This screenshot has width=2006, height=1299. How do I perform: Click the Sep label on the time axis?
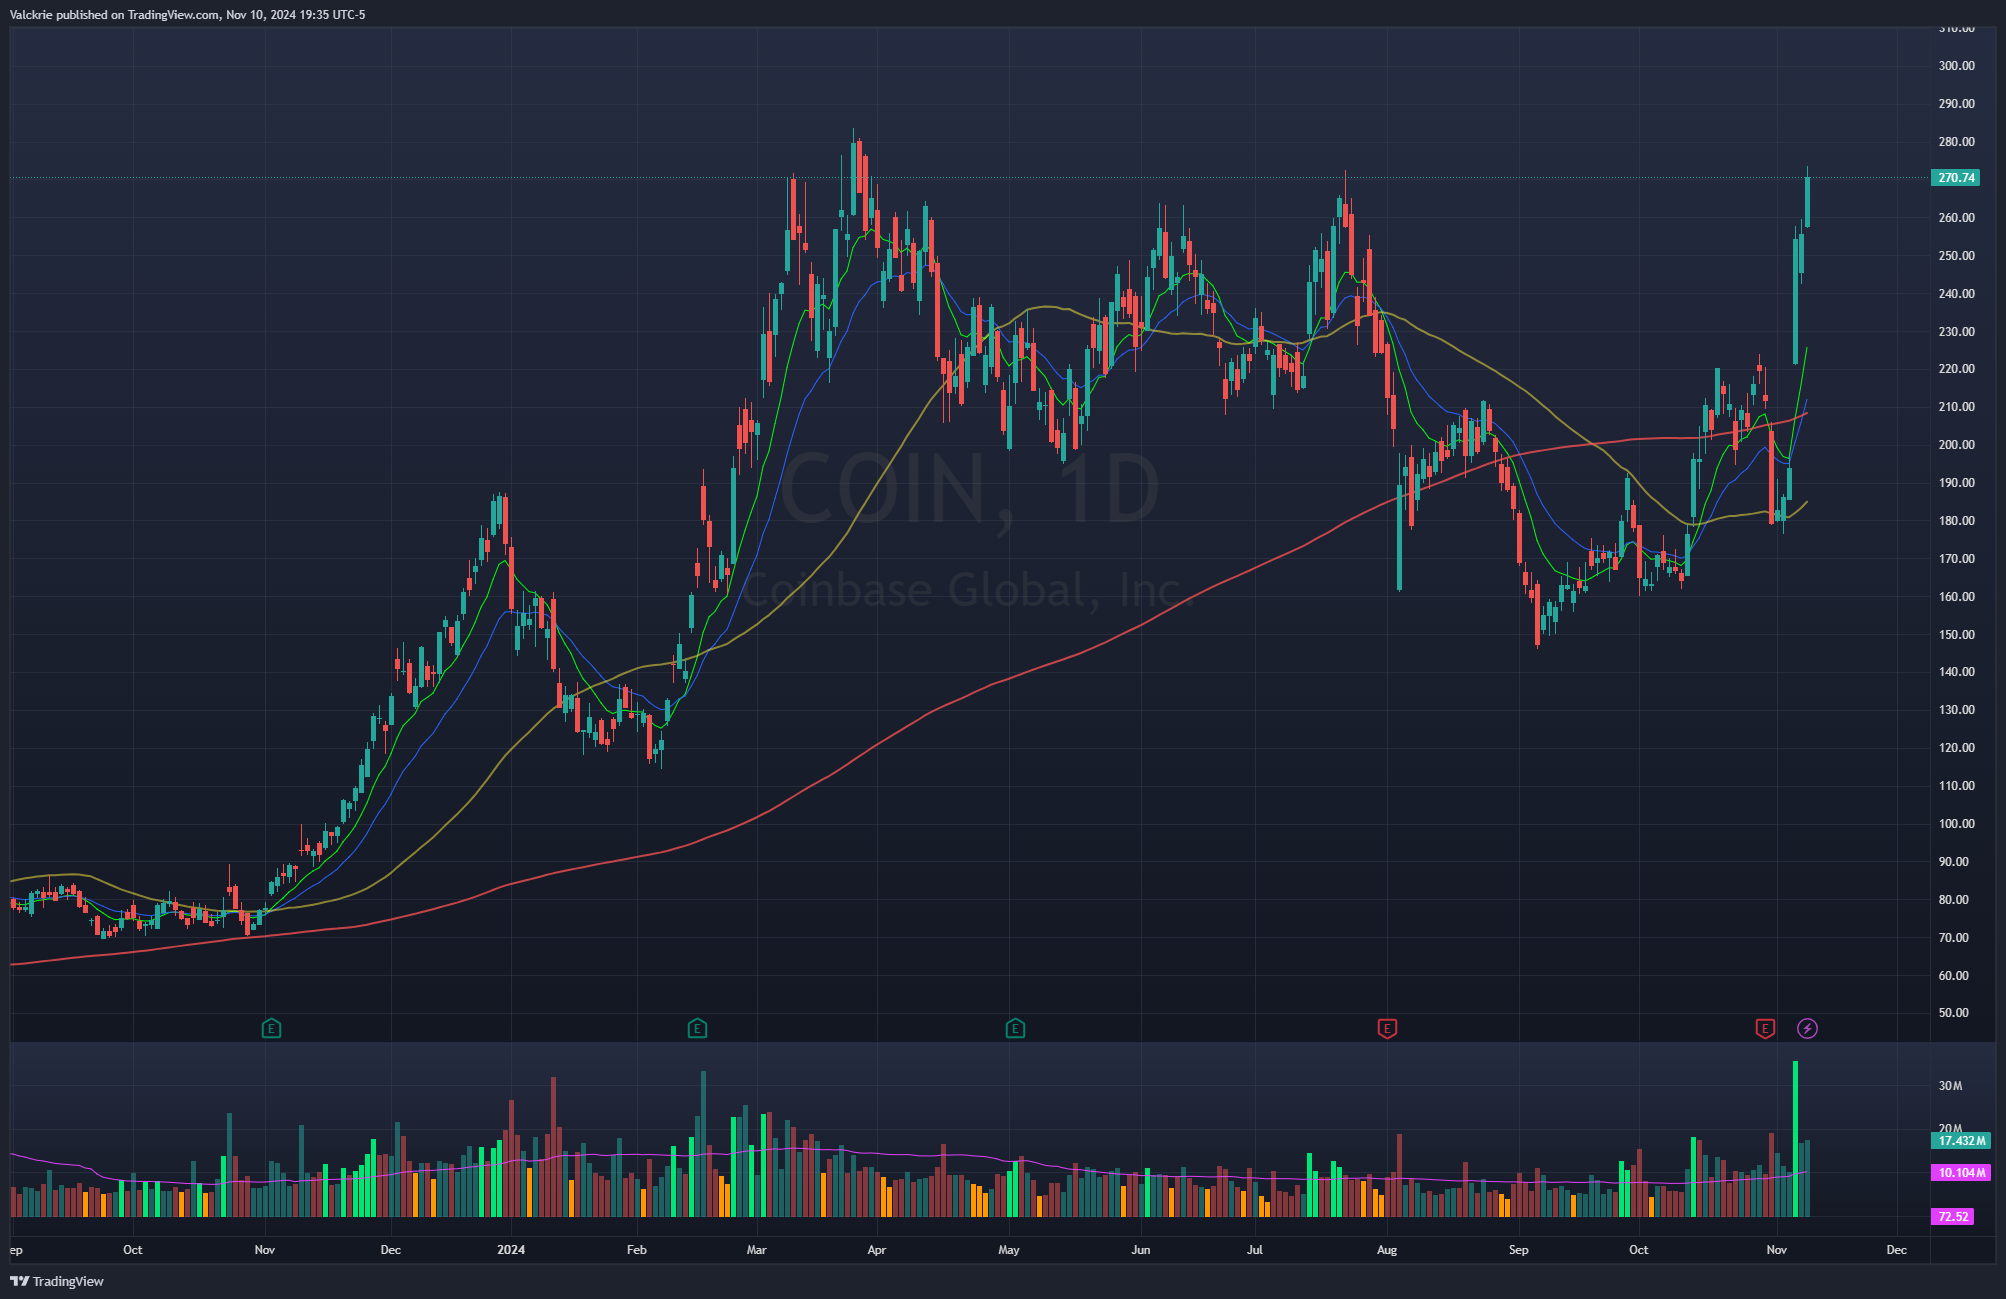[x=1519, y=1250]
